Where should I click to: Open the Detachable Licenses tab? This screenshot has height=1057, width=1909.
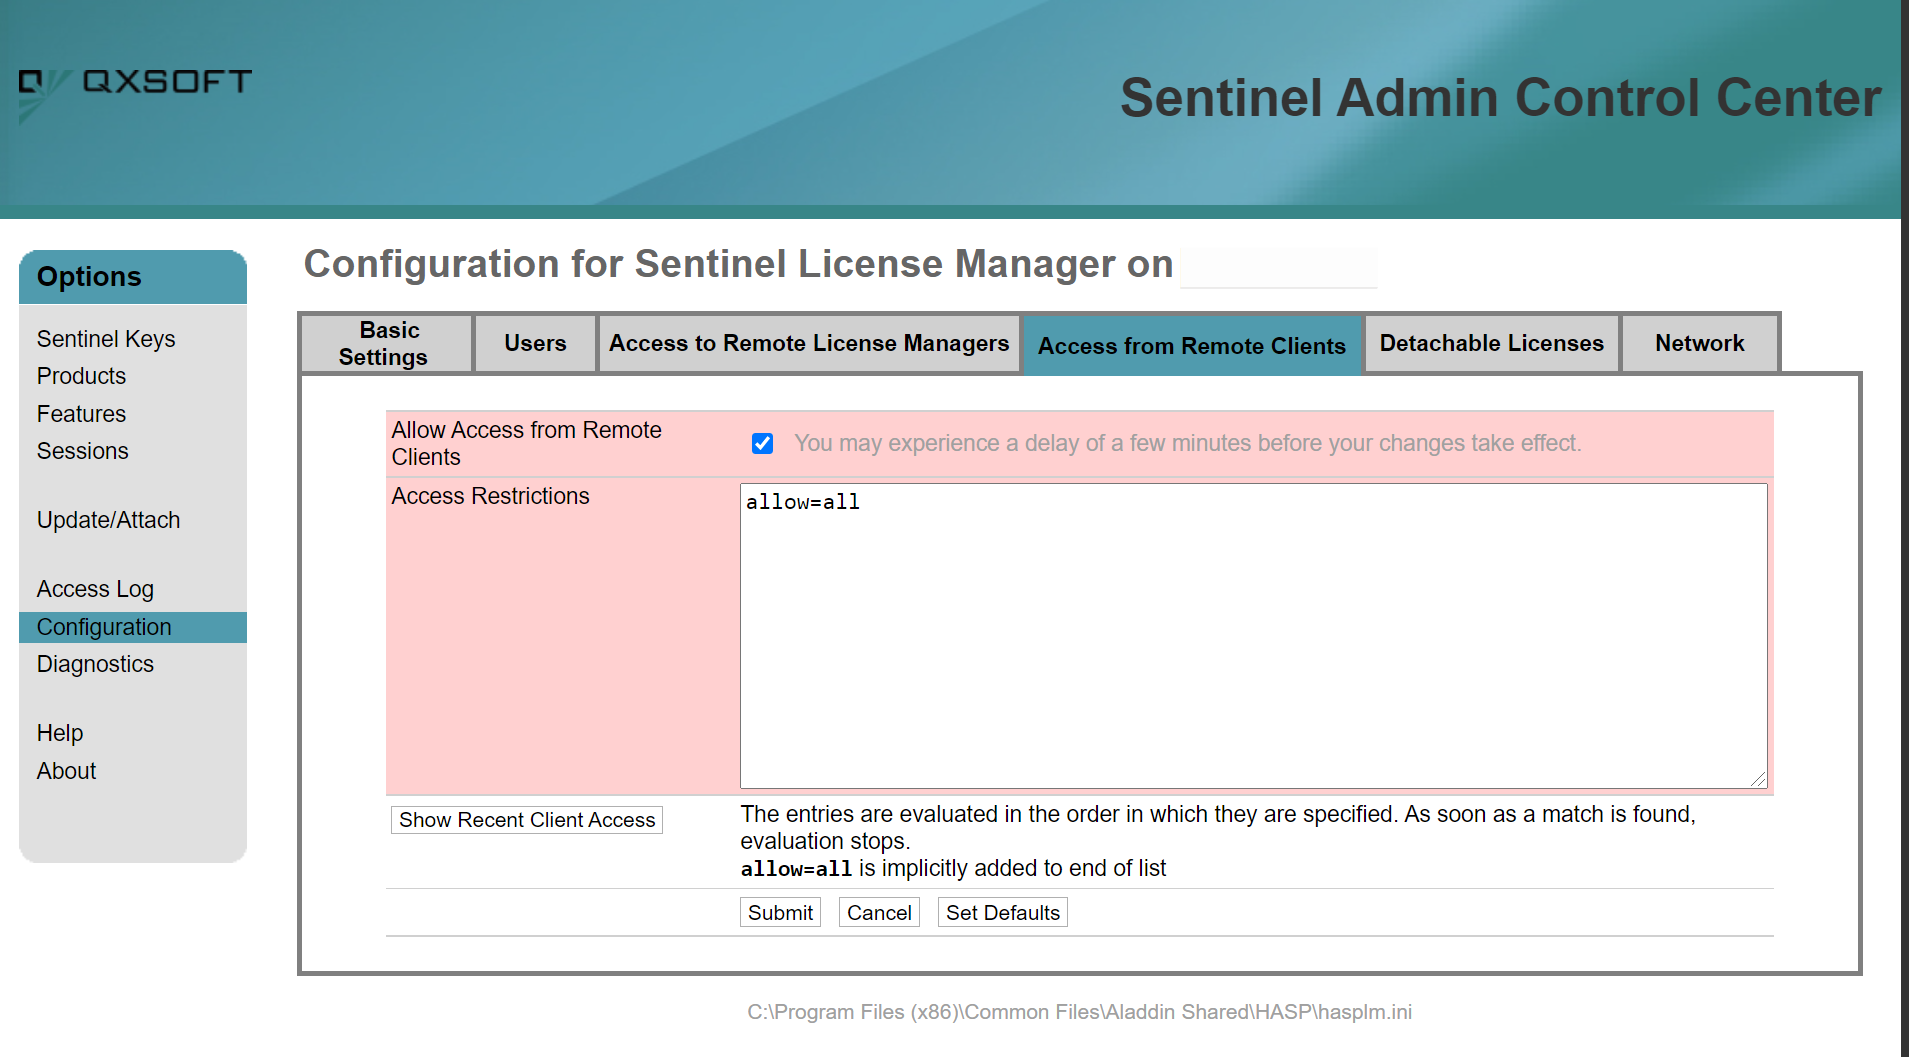point(1492,344)
